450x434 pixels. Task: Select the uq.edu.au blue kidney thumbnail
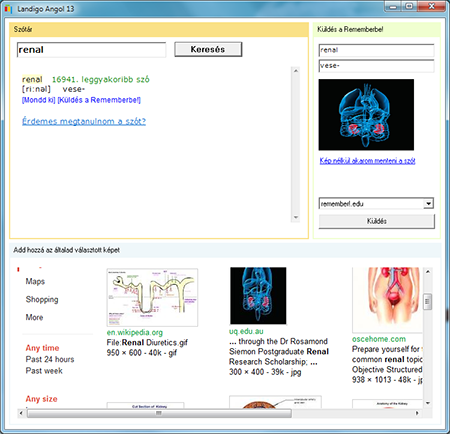point(258,296)
